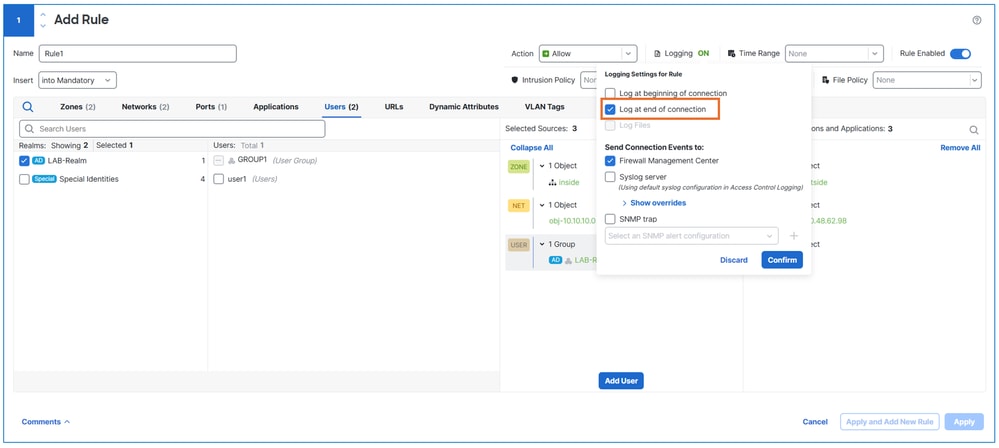Image resolution: width=999 pixels, height=448 pixels.
Task: Open the Time Range dropdown
Action: (834, 54)
